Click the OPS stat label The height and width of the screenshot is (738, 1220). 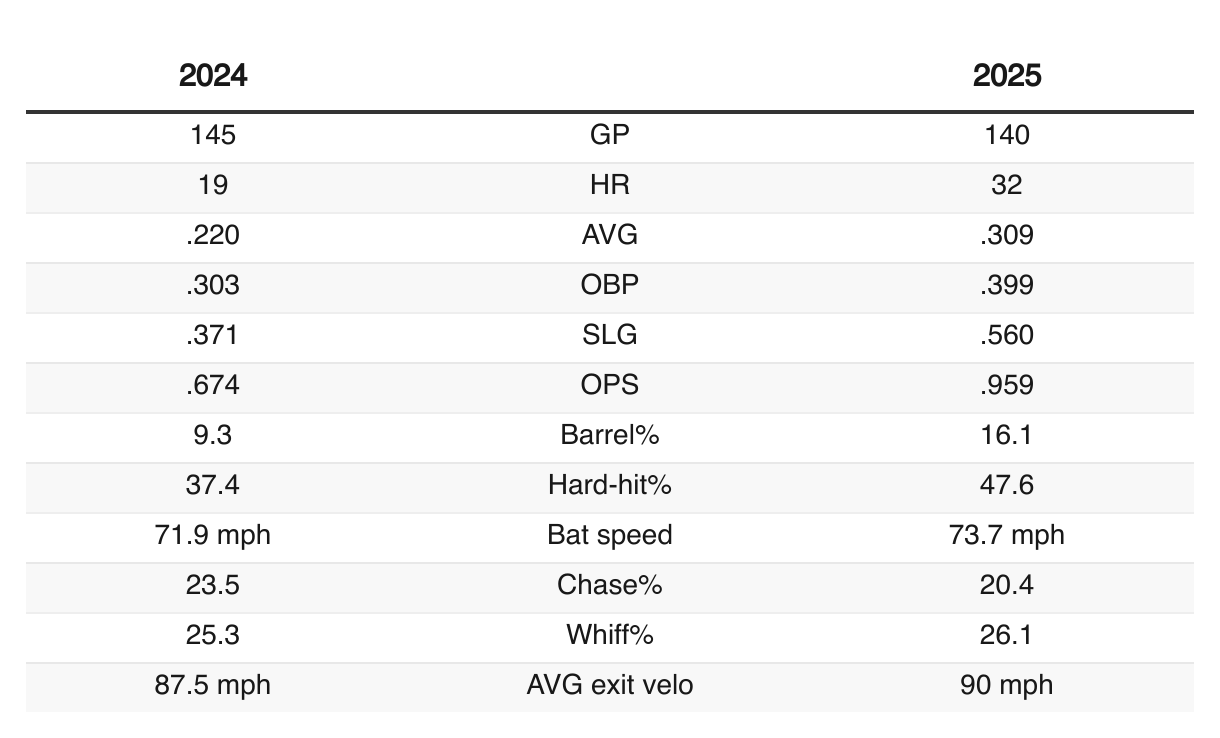(x=609, y=385)
